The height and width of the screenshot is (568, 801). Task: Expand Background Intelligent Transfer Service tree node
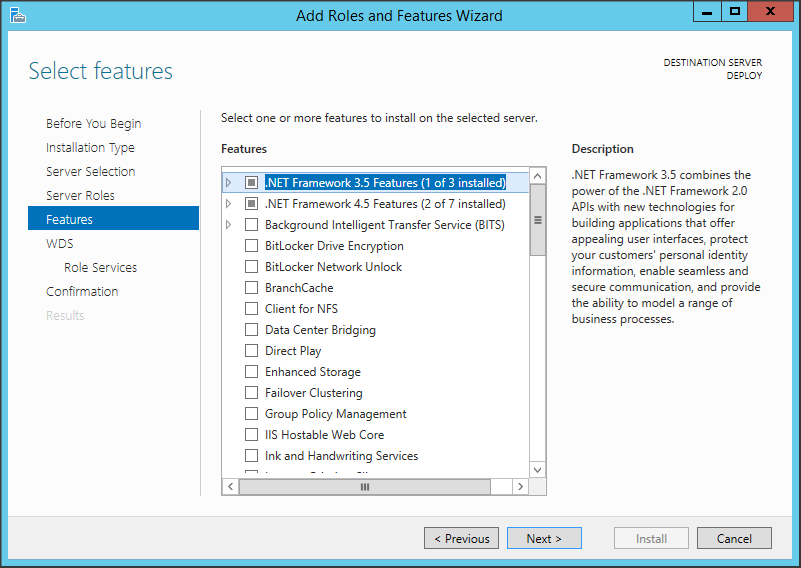coord(229,225)
